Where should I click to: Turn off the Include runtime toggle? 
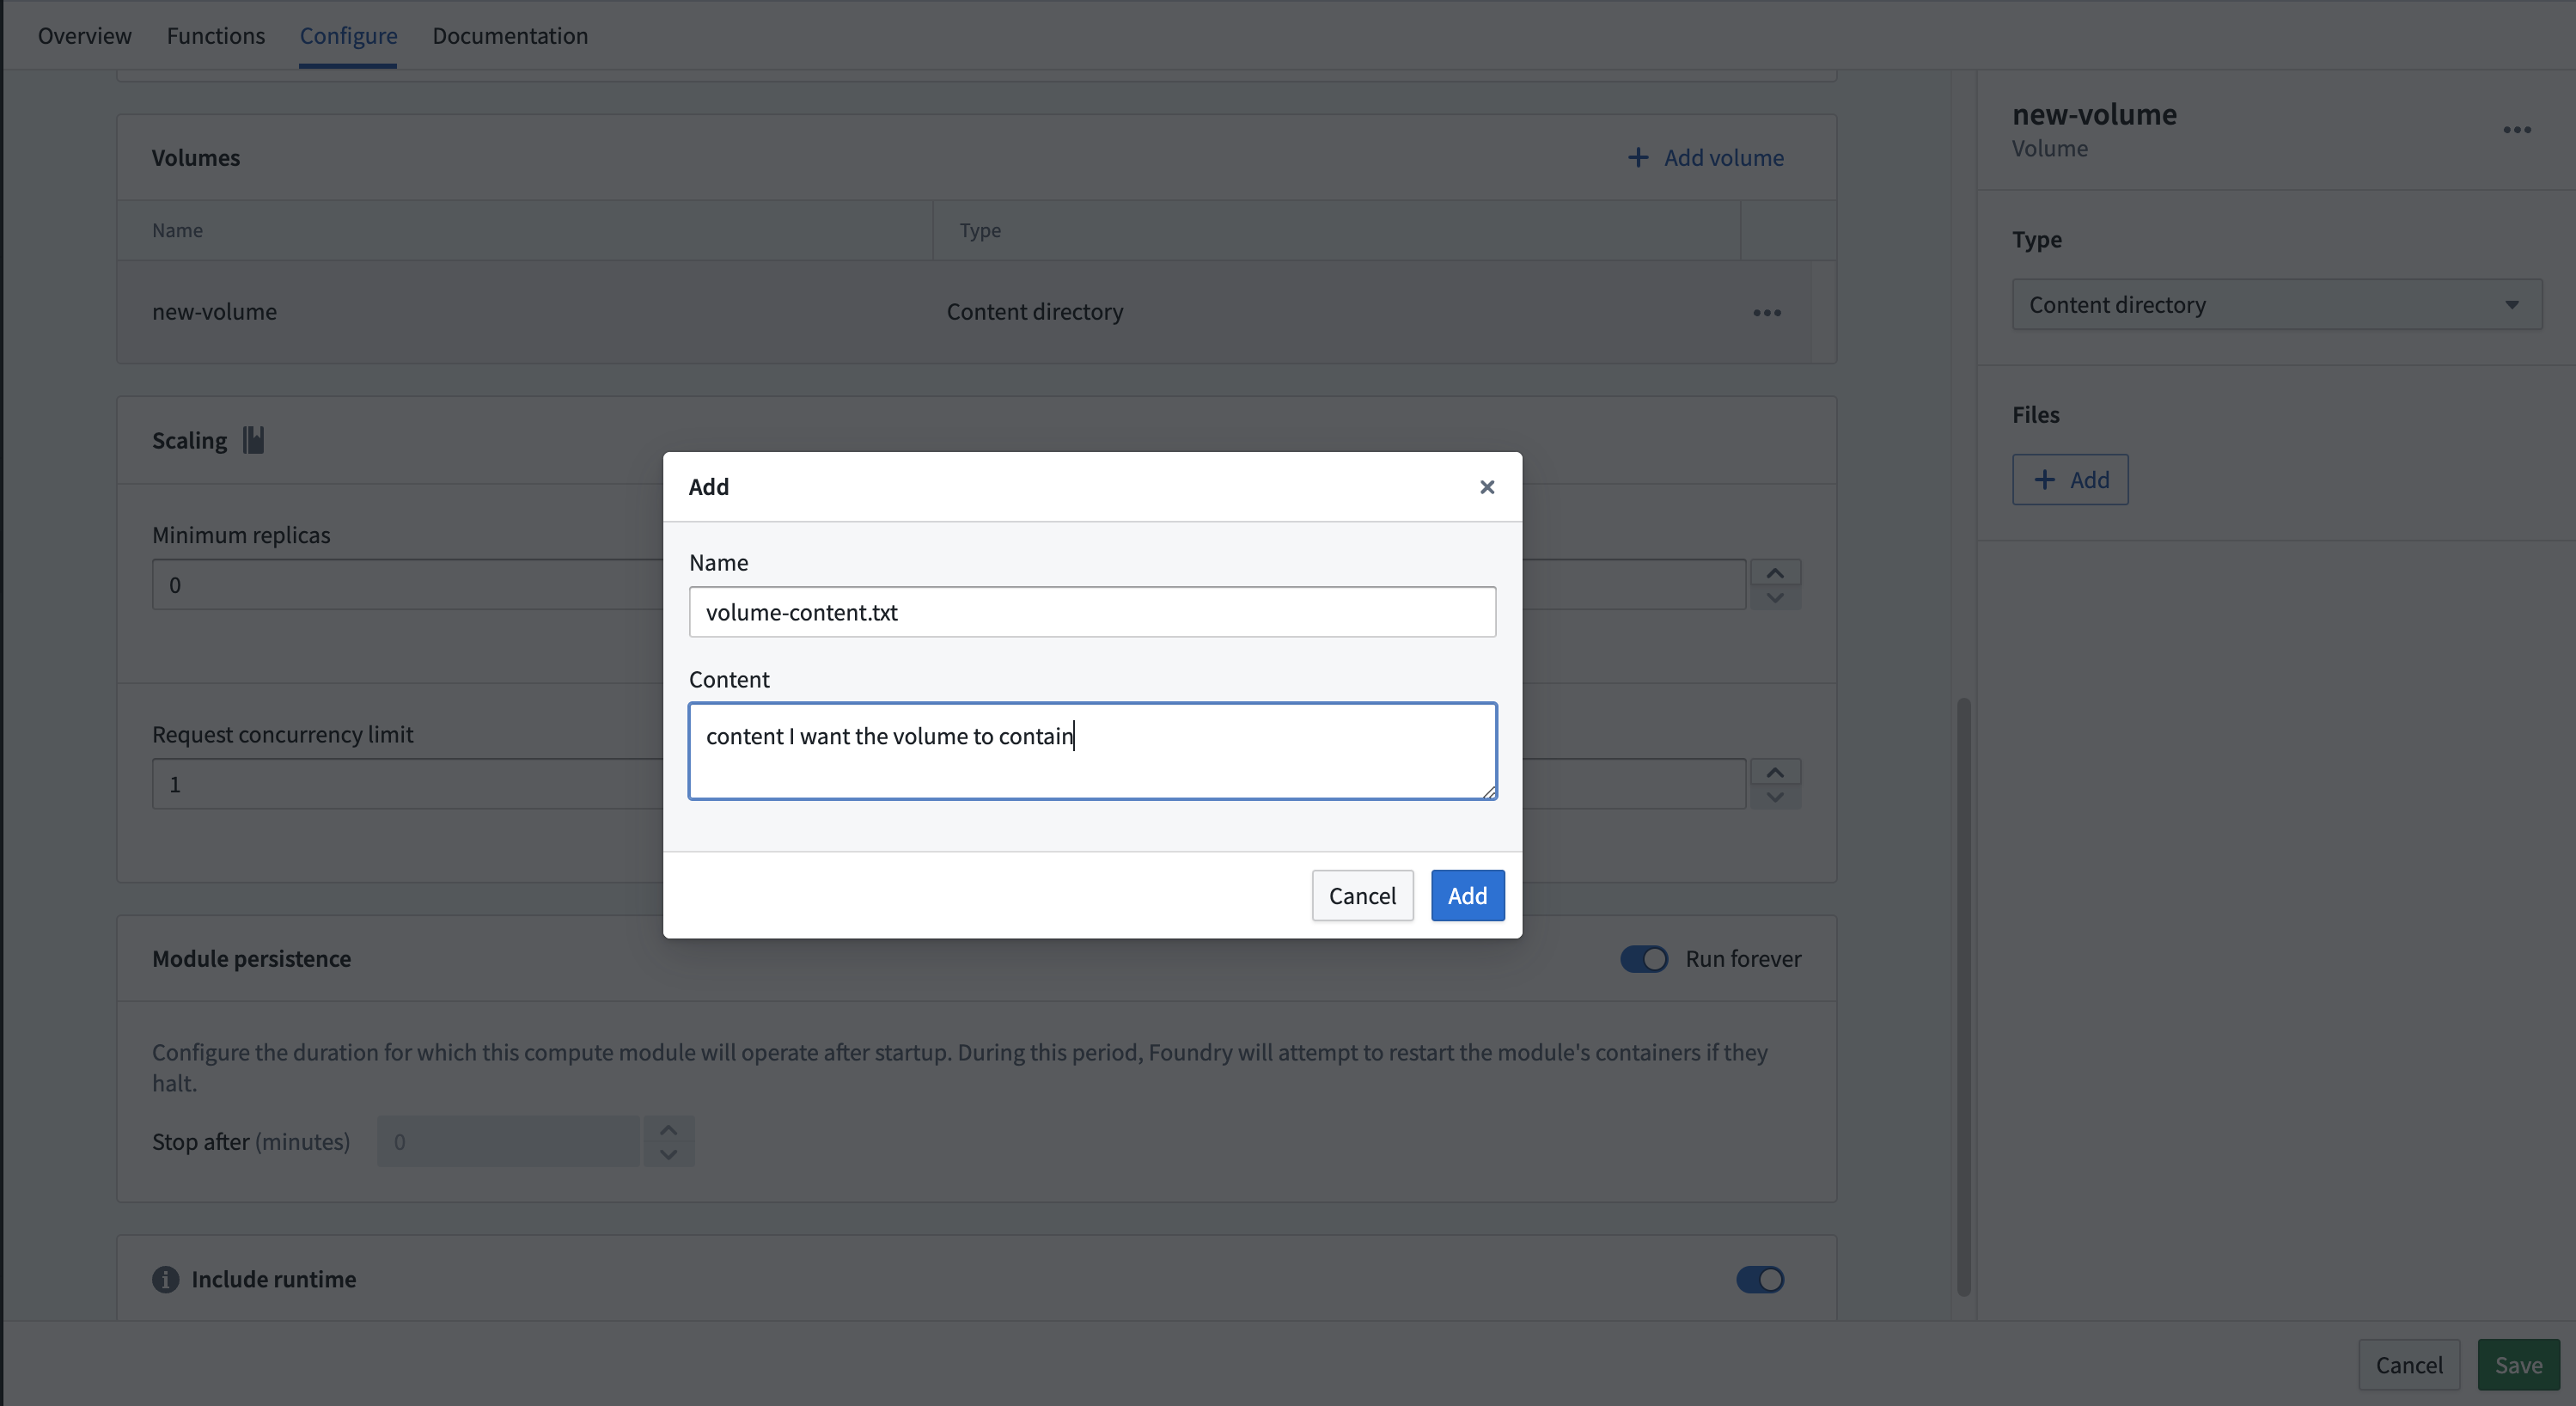[x=1758, y=1279]
